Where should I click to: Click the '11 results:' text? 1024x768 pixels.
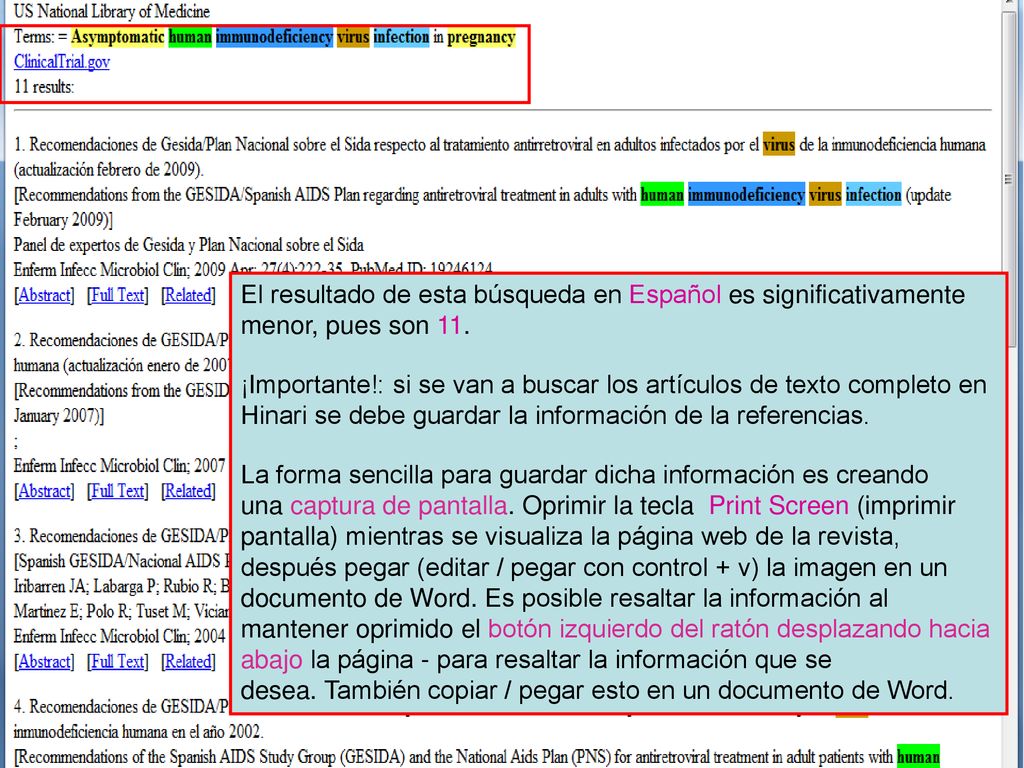44,87
